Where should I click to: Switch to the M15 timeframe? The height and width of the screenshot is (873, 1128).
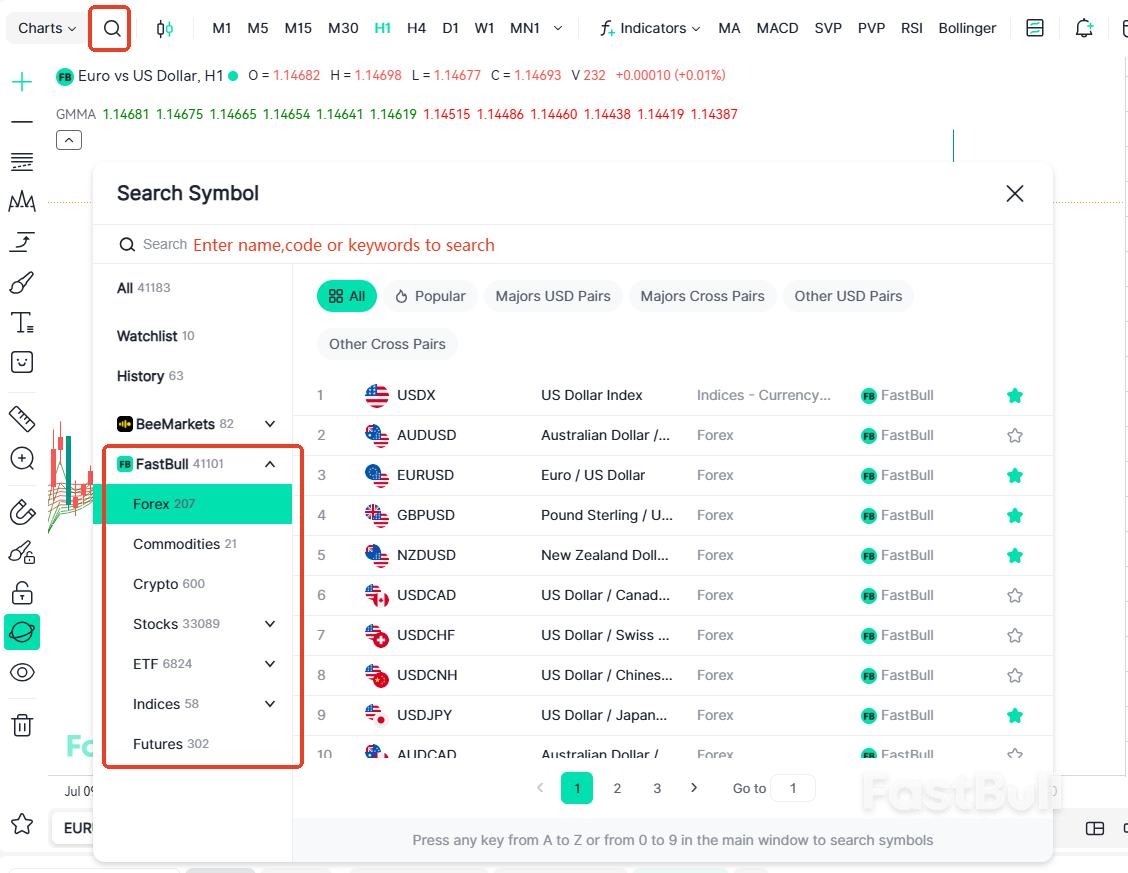[x=298, y=28]
